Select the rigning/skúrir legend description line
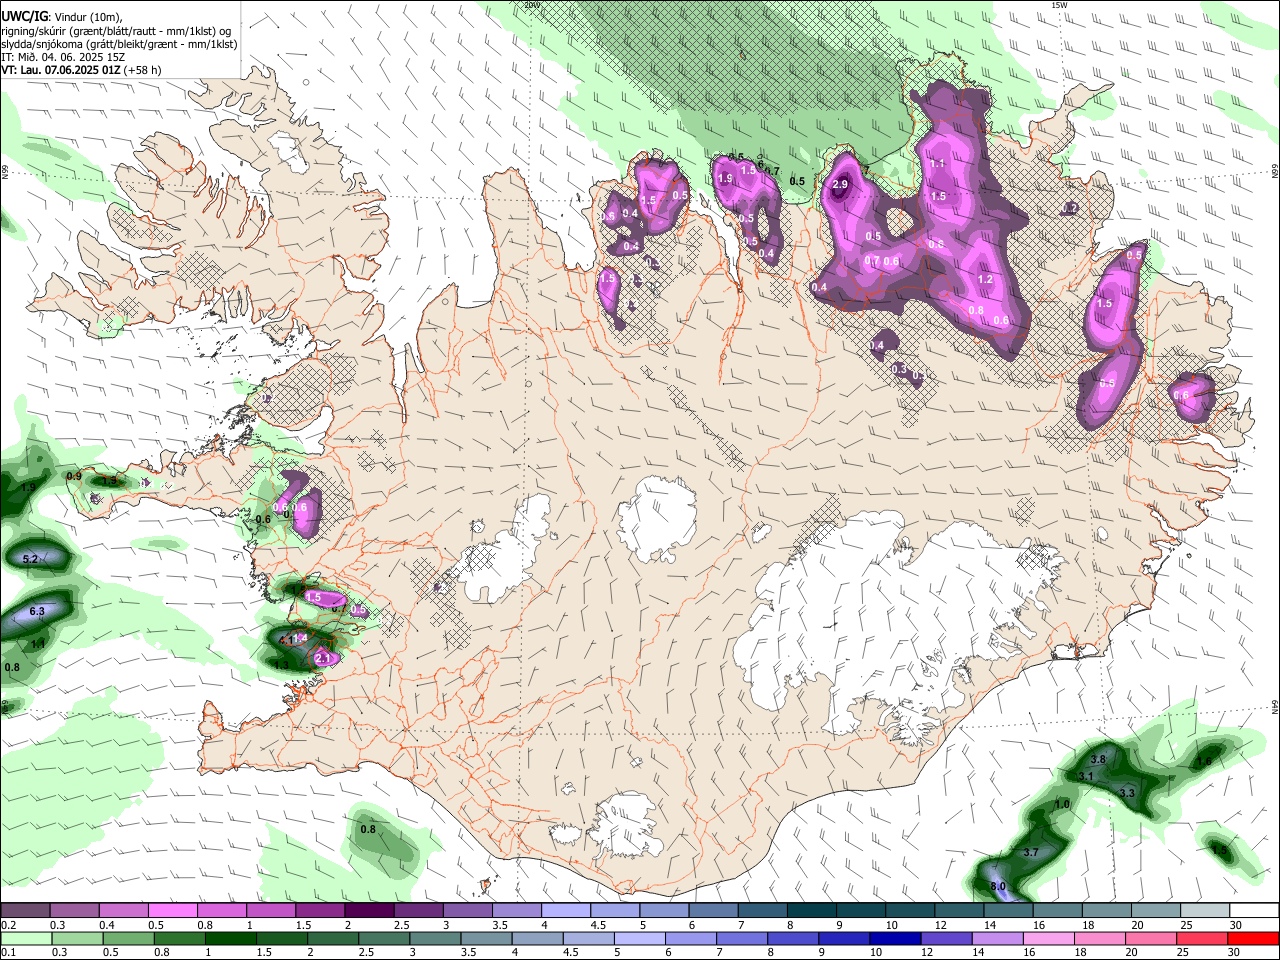The width and height of the screenshot is (1280, 960). (115, 31)
